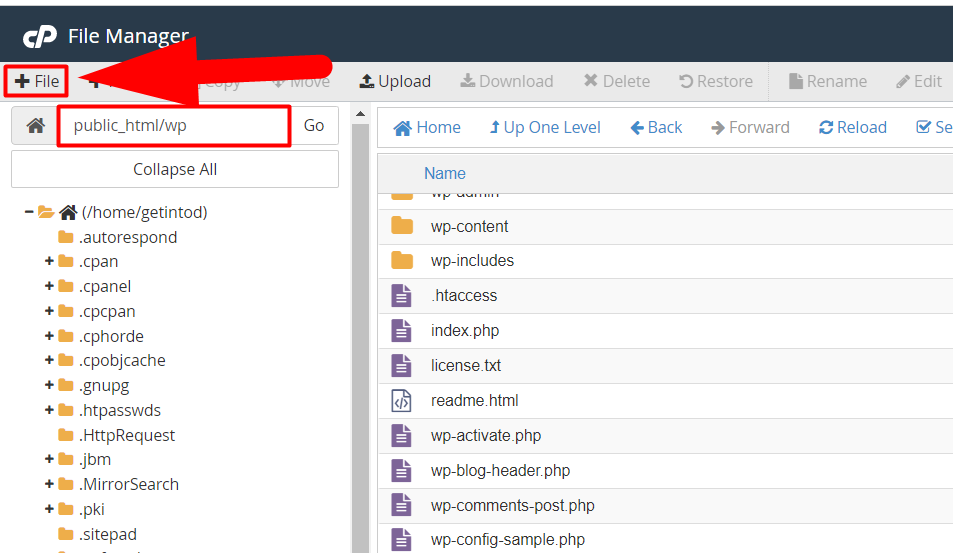
Task: Click the Download toolbar button
Action: coord(506,81)
